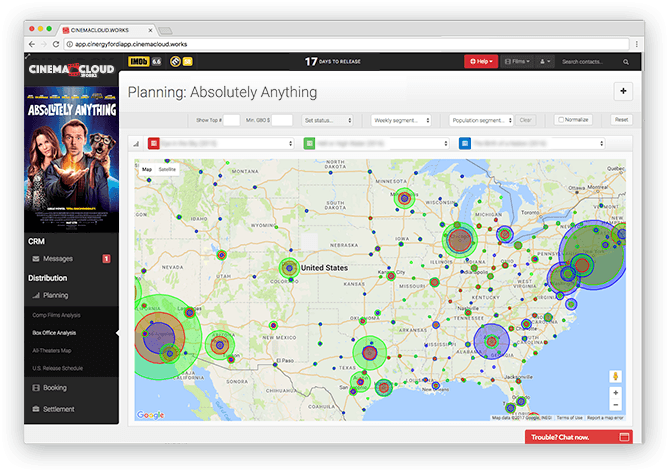Open the user account menu icon

click(545, 62)
